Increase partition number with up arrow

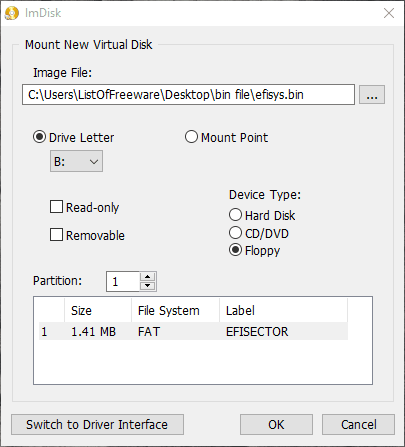coord(148,277)
